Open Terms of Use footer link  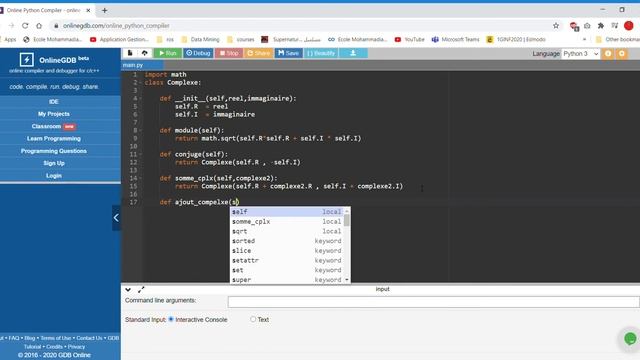56,338
